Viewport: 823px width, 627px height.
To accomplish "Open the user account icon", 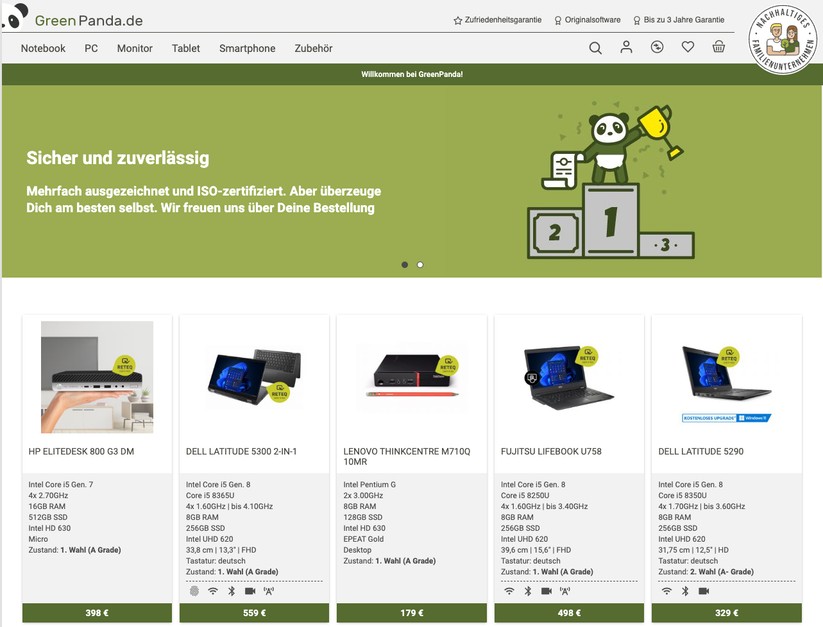I will click(x=626, y=47).
